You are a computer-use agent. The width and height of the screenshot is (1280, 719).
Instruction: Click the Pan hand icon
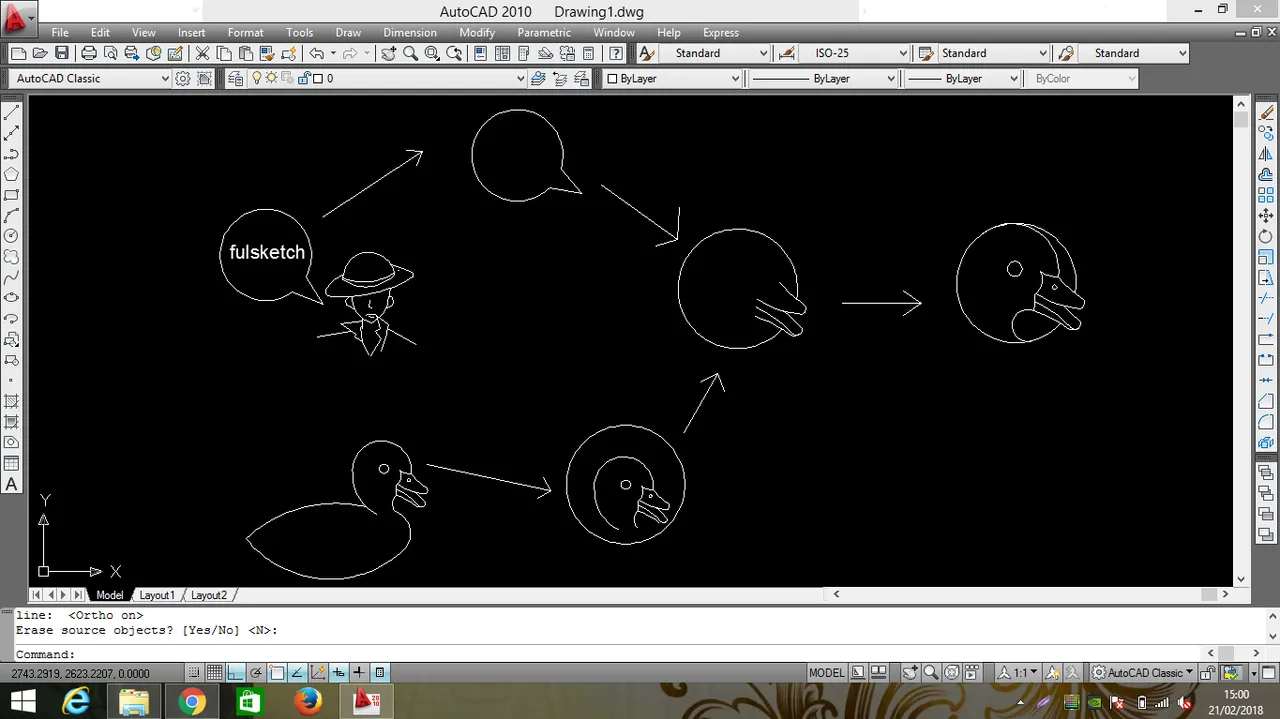[388, 53]
